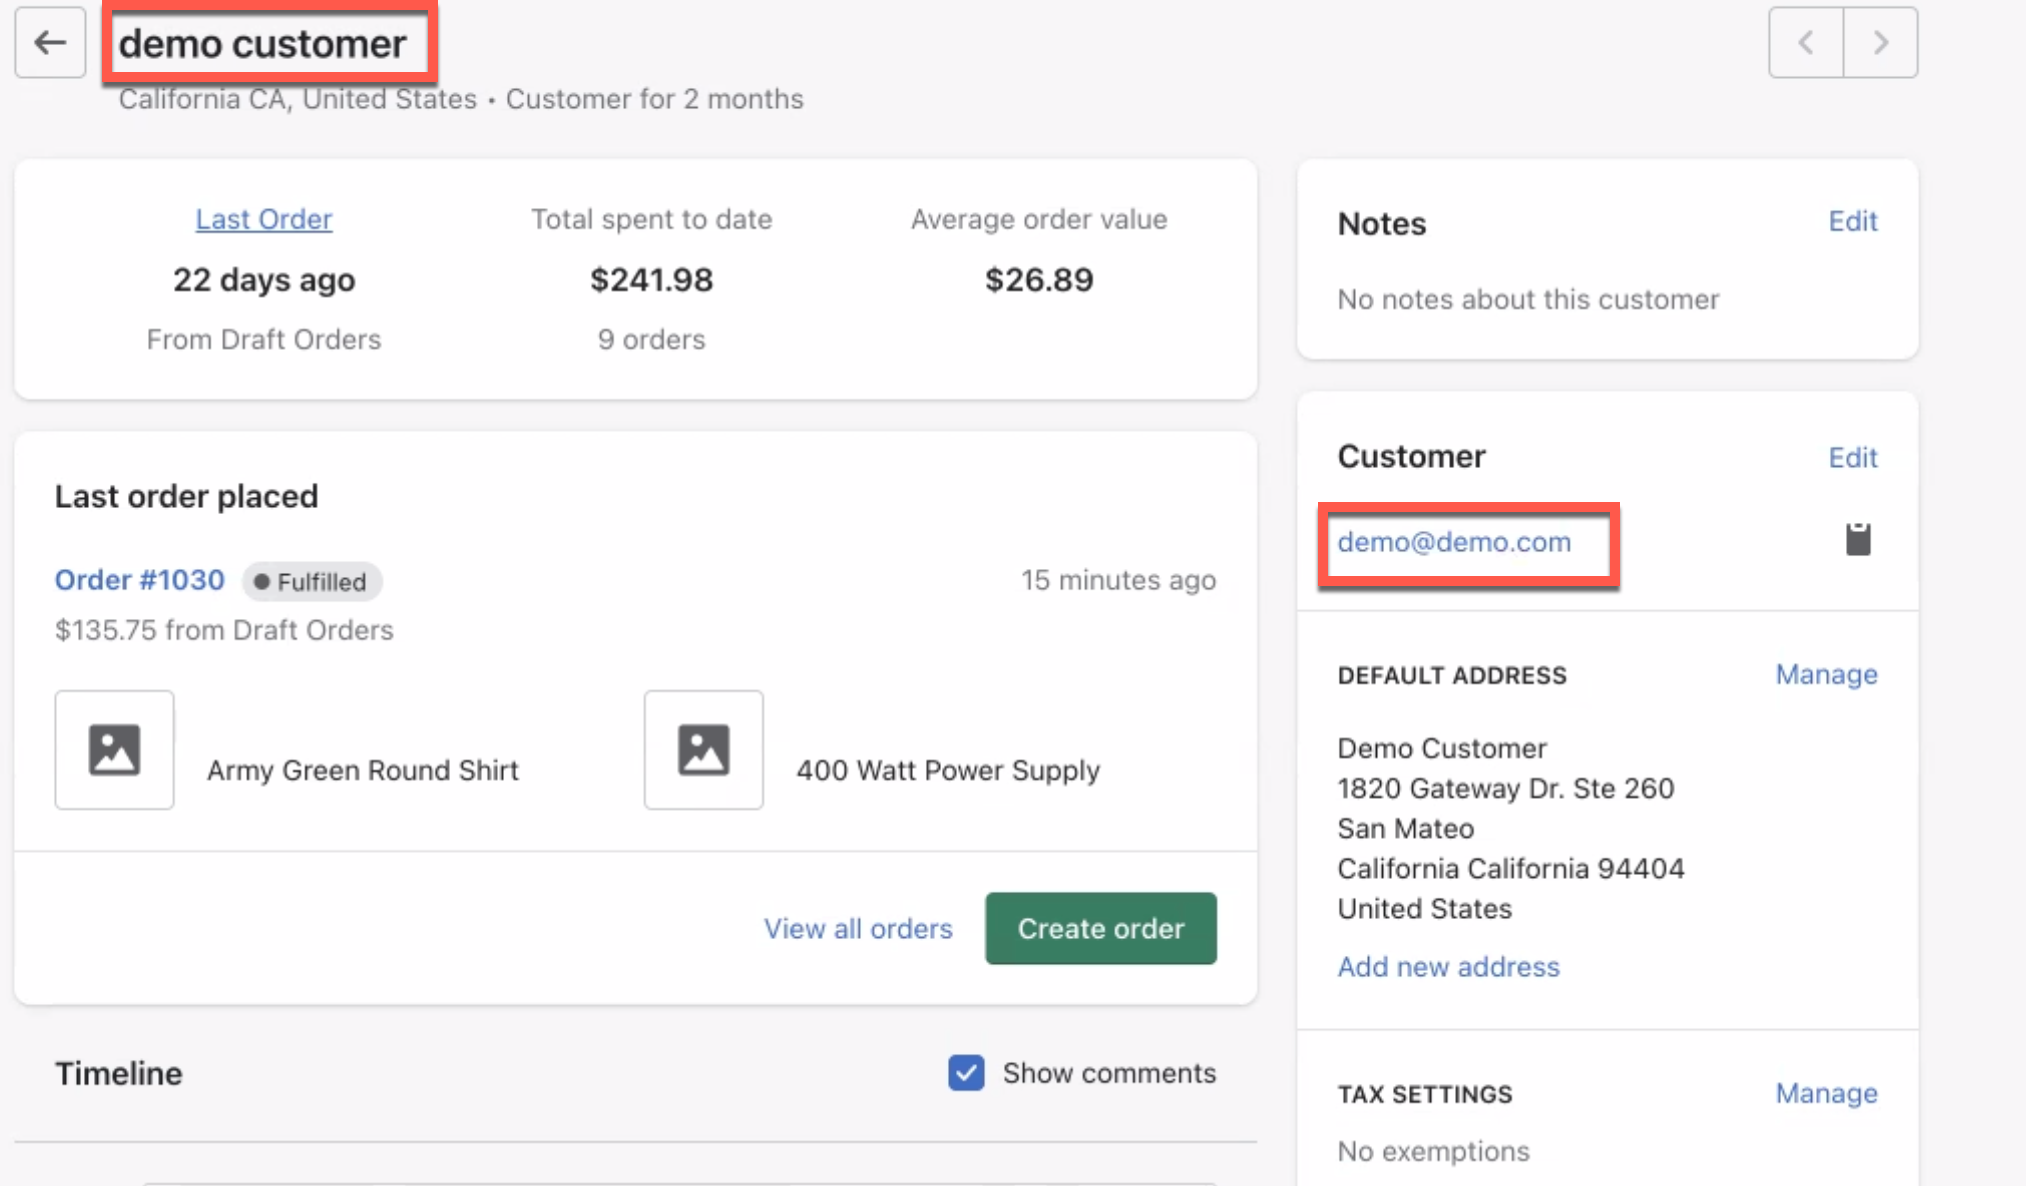Edit the Customer details

point(1853,457)
